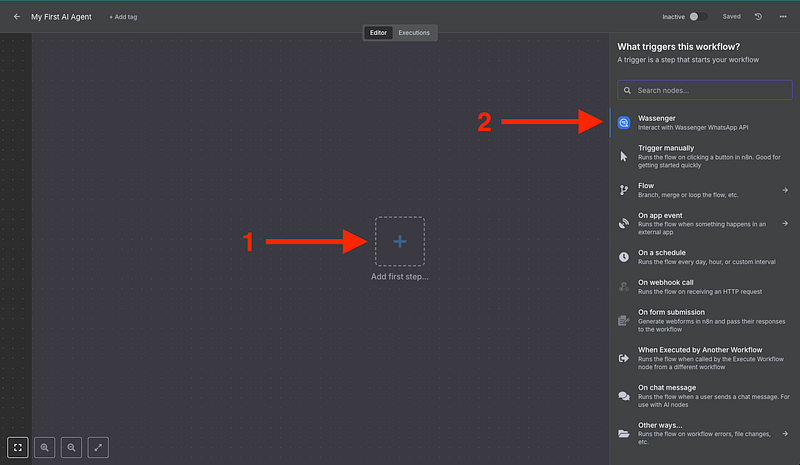Expand the Flow category arrow
Viewport: 800px width, 465px height.
785,190
